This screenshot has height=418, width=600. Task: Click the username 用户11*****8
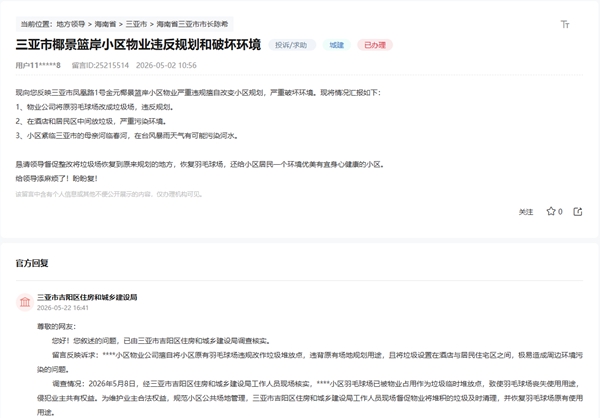(x=38, y=65)
